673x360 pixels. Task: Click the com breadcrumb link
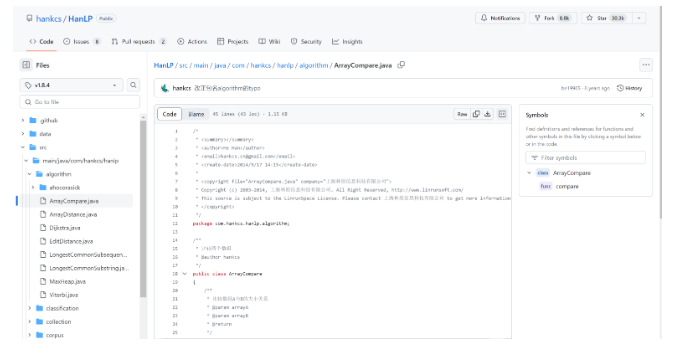[x=238, y=65]
